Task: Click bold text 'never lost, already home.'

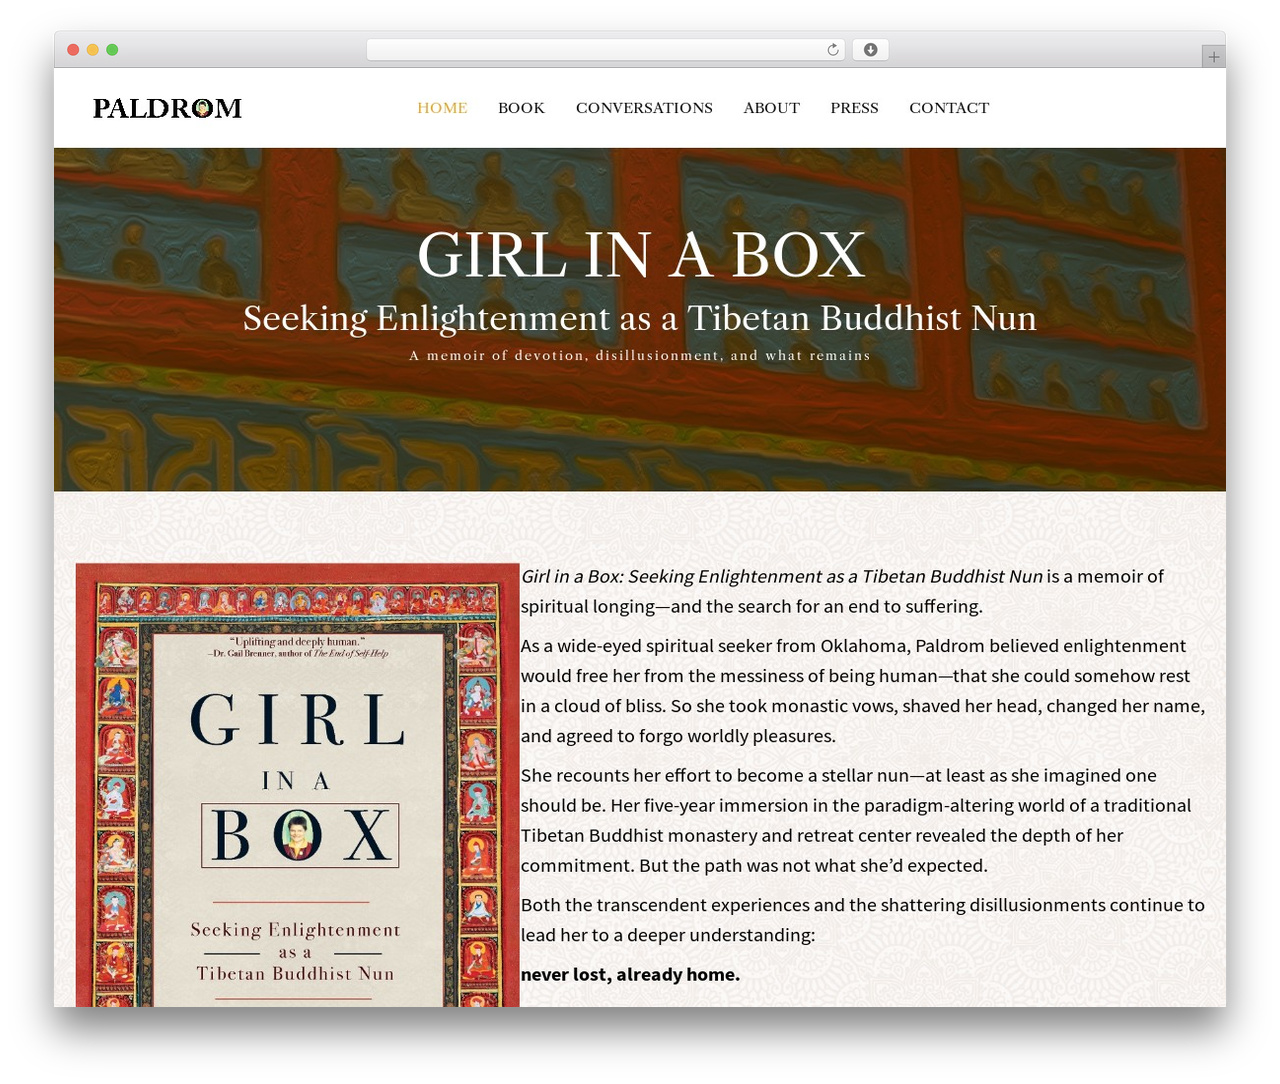Action: [x=630, y=974]
